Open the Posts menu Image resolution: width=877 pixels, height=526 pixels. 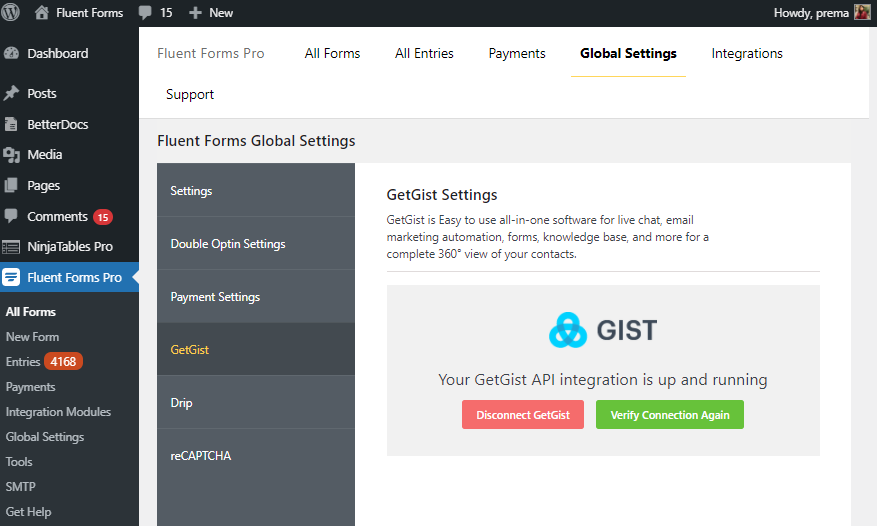coord(69,93)
